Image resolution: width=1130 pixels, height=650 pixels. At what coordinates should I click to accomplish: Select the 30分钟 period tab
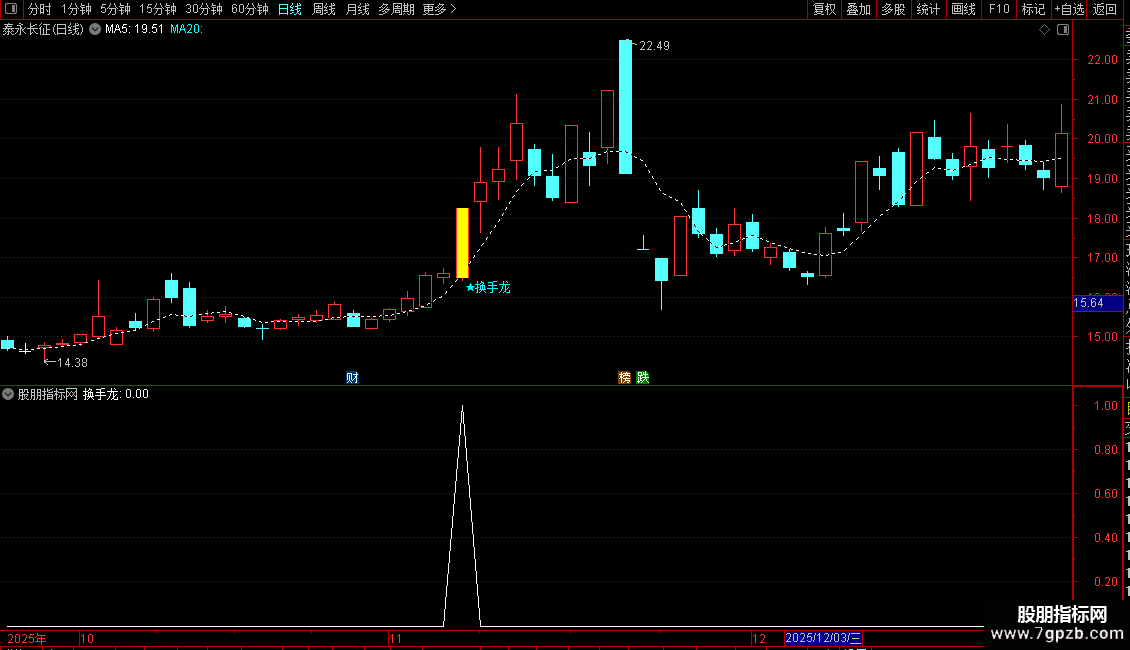coord(203,9)
